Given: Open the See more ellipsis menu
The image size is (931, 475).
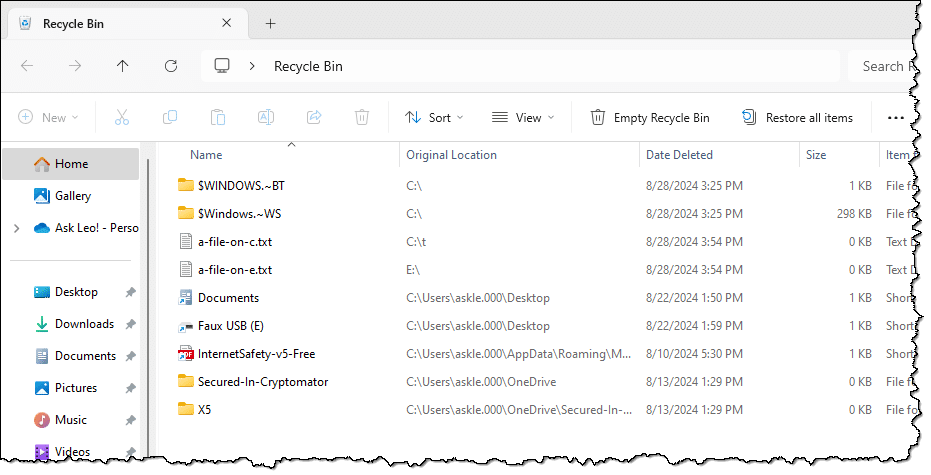Looking at the screenshot, I should [895, 118].
